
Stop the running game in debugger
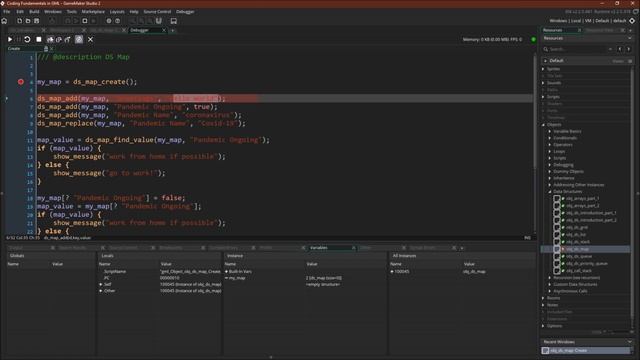39,40
